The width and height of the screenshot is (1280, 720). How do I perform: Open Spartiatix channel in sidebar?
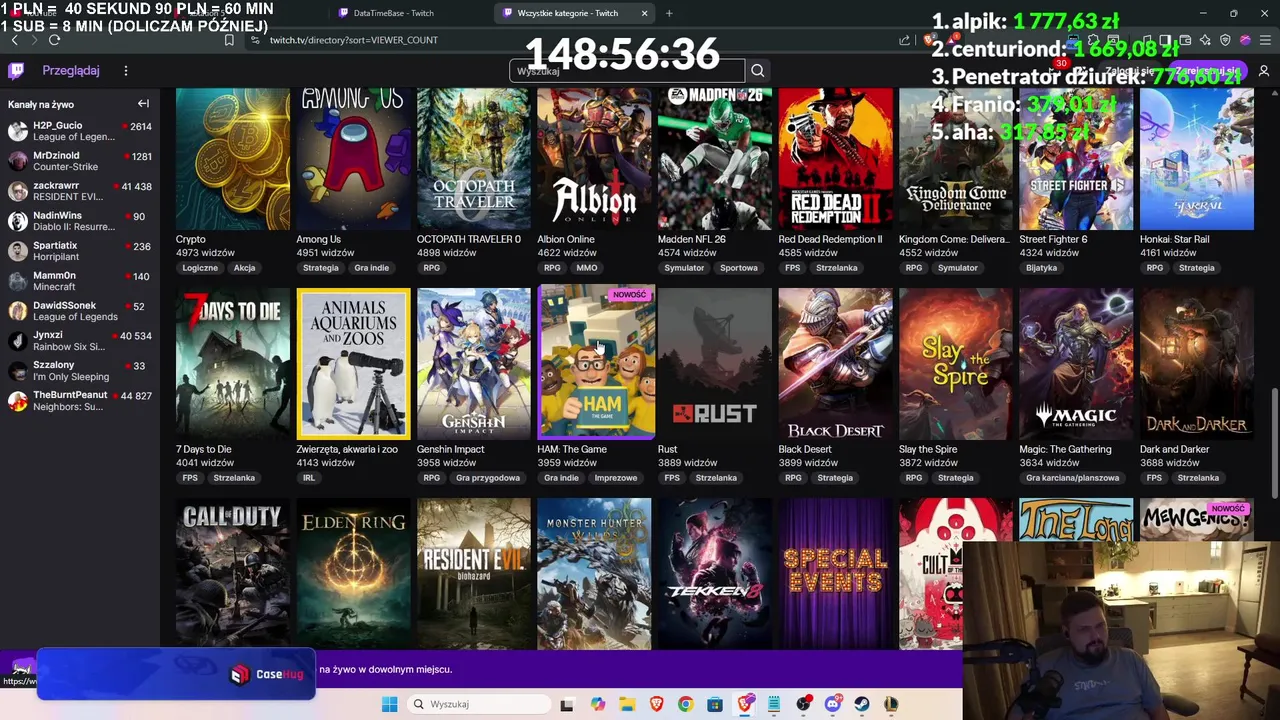point(80,251)
